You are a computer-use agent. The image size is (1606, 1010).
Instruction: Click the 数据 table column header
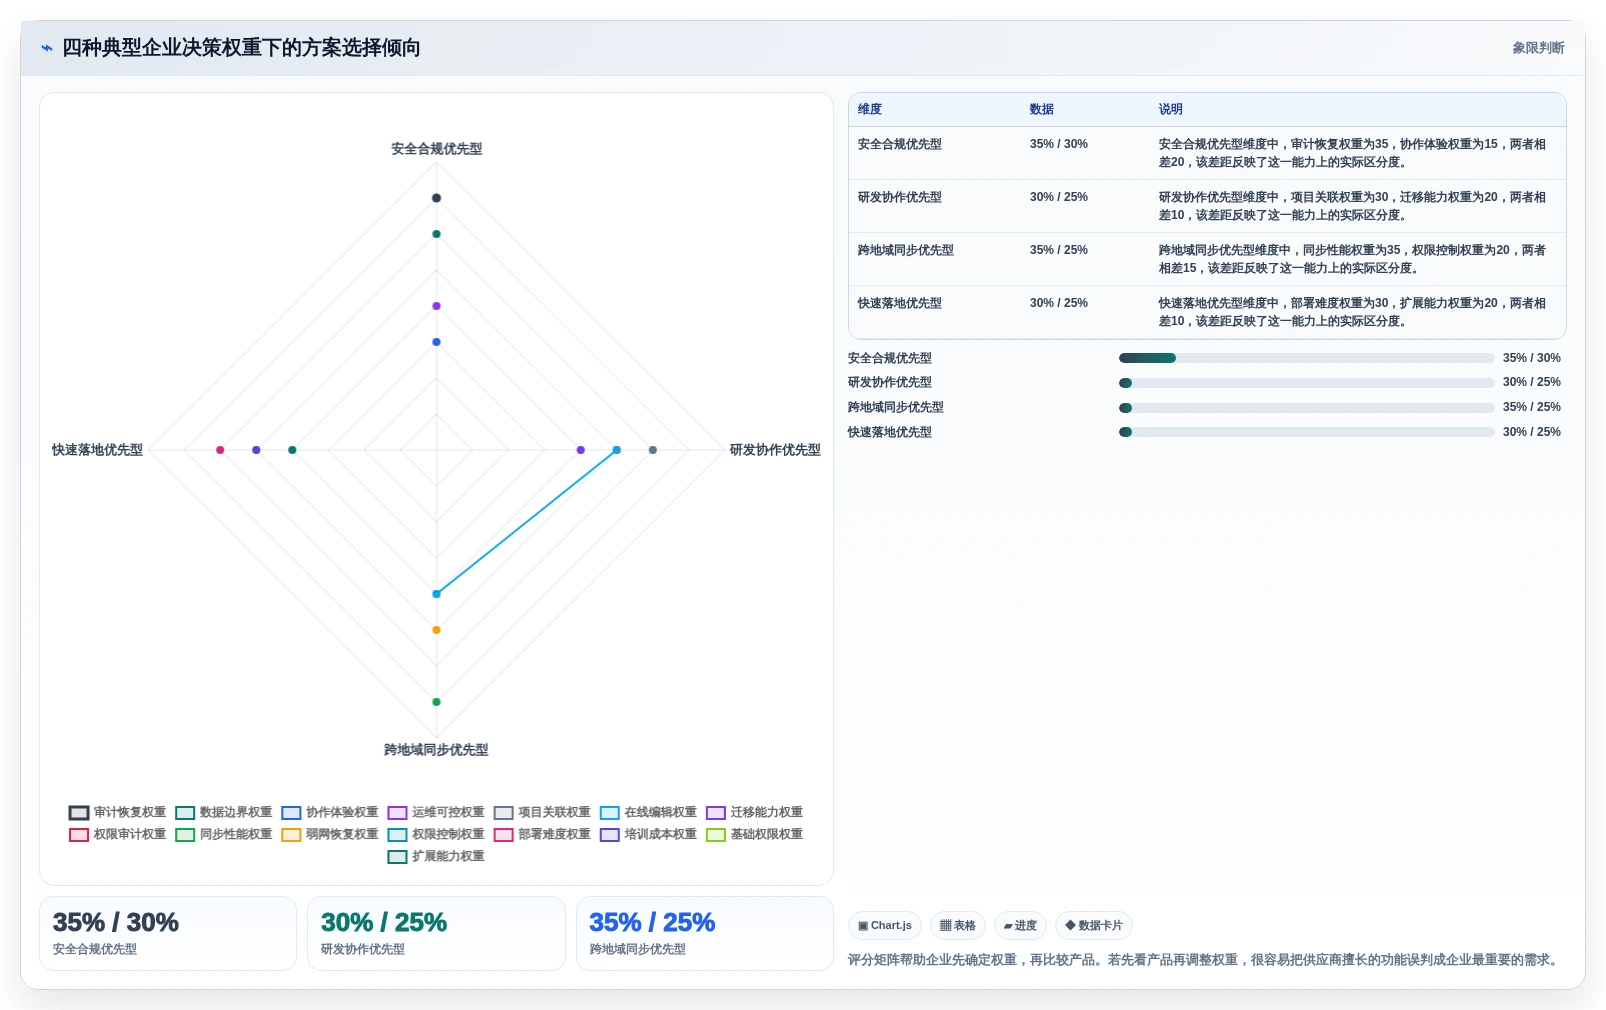1042,109
